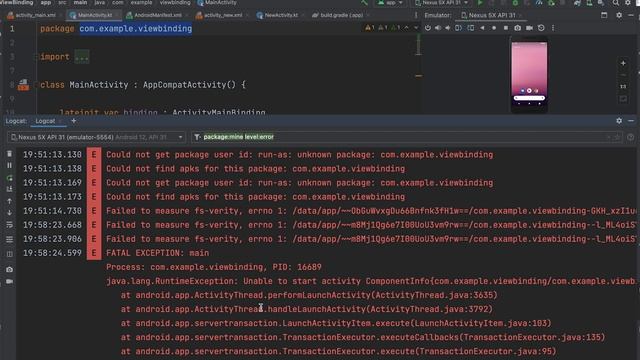The image size is (640, 360).
Task: Click the main breadcrumb folder
Action: [x=80, y=2]
